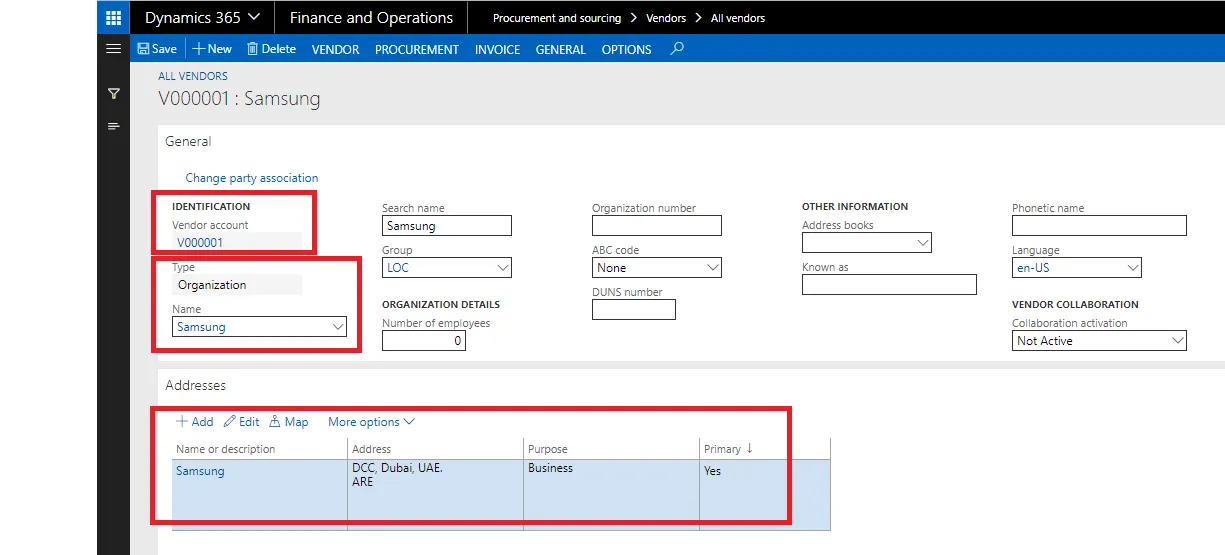The image size is (1225, 555).
Task: Sort by the Primary column header
Action: pyautogui.click(x=729, y=449)
